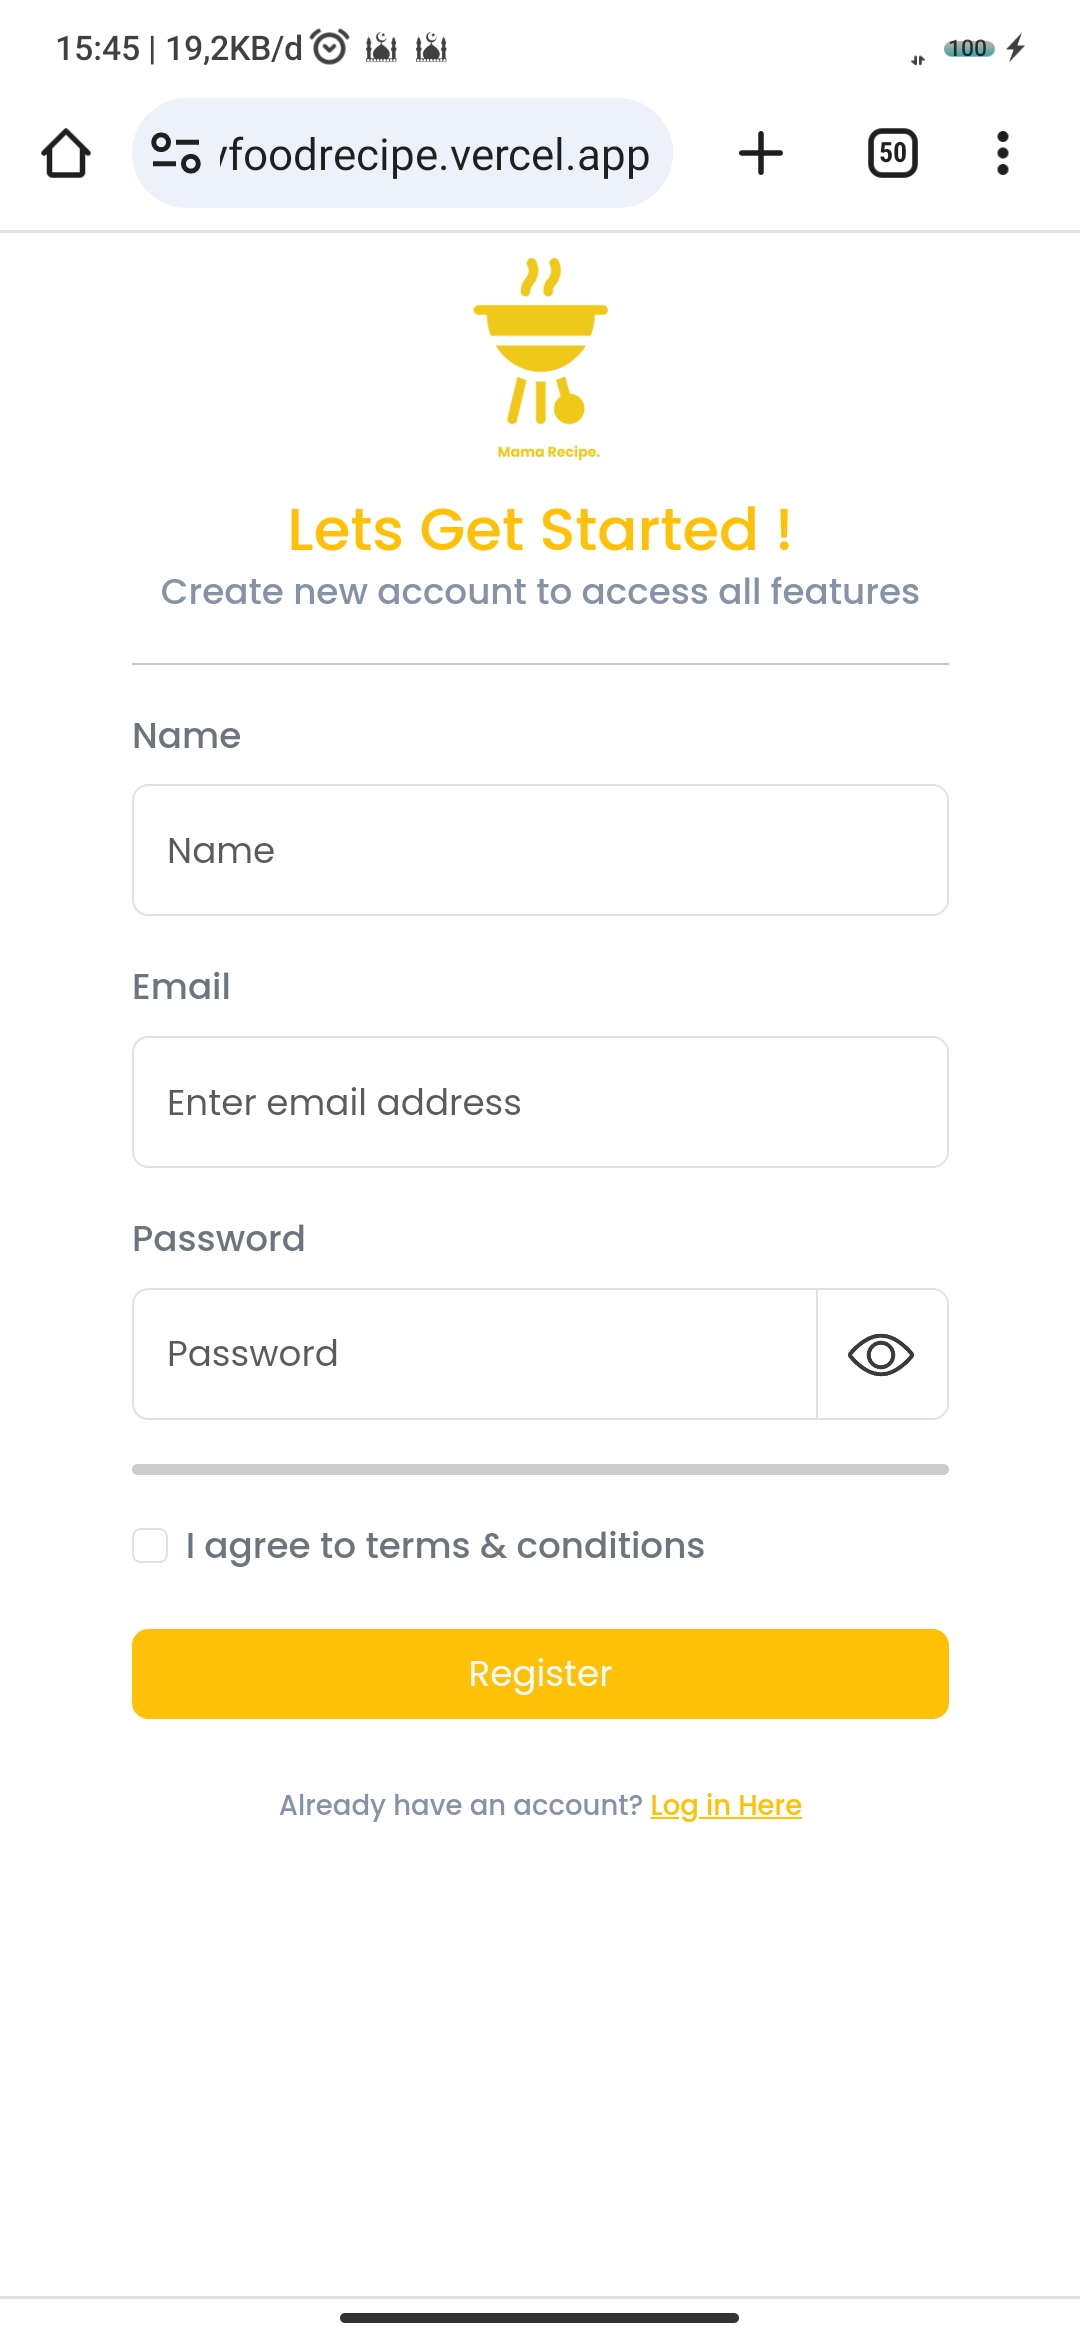Show the password using the eye toggle
The width and height of the screenshot is (1080, 2340).
[x=881, y=1354]
